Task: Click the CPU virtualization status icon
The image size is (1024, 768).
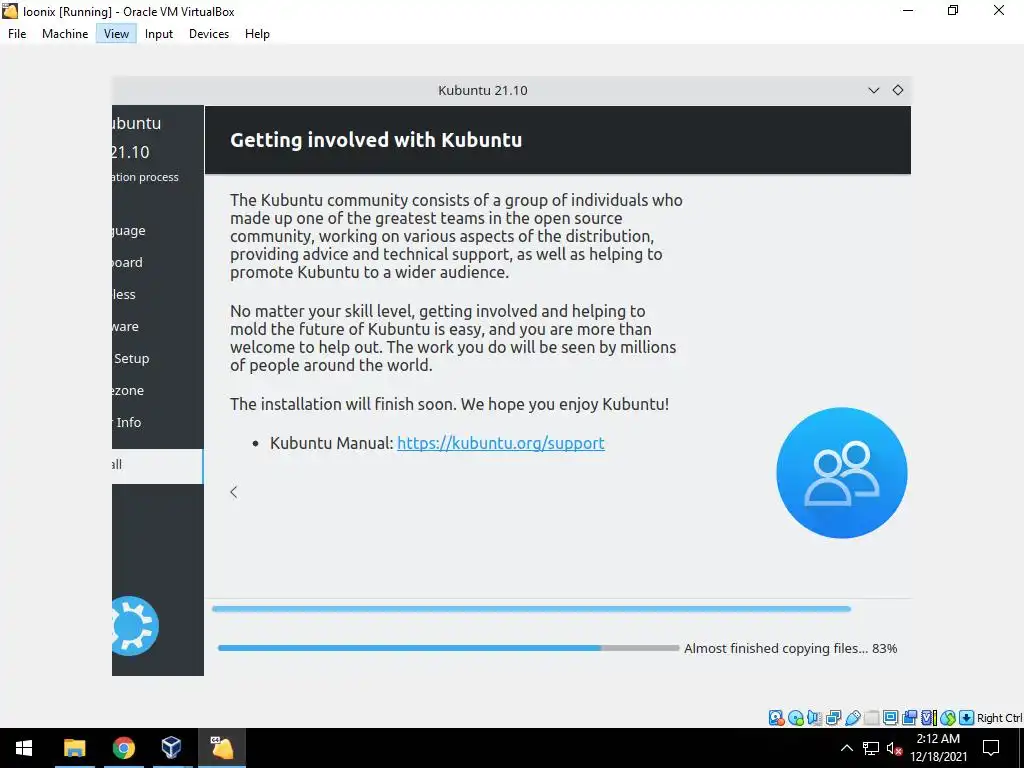Action: [928, 718]
